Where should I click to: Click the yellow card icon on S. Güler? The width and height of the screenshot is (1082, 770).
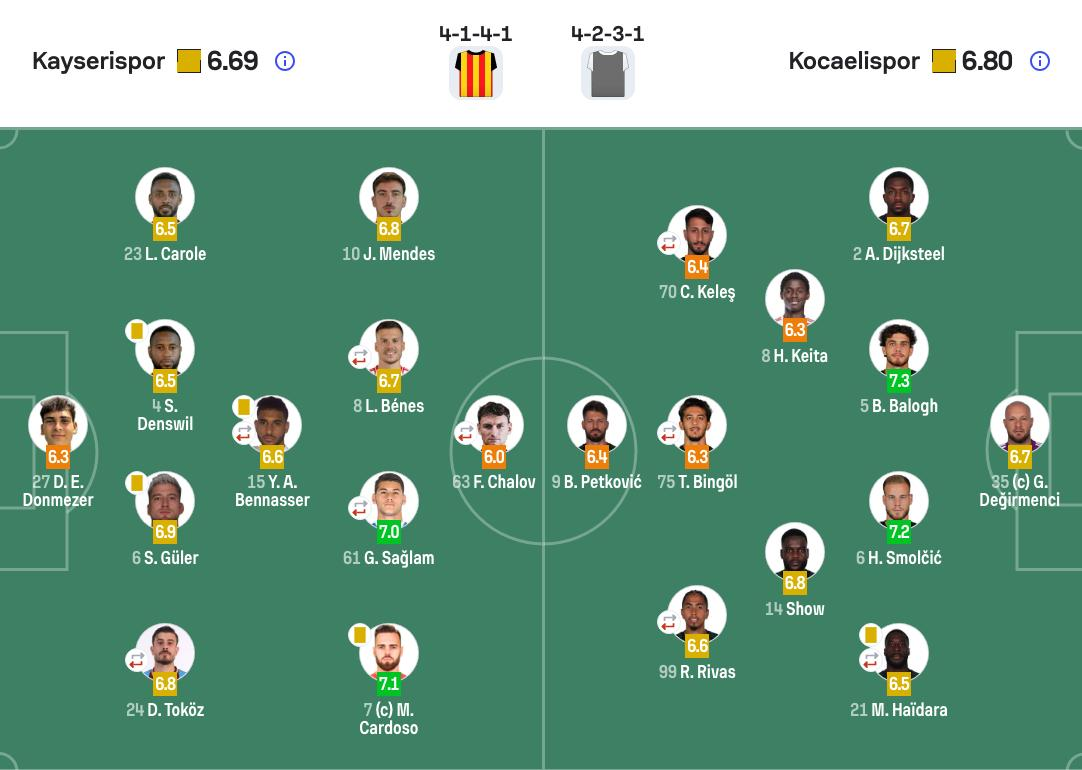[x=137, y=483]
